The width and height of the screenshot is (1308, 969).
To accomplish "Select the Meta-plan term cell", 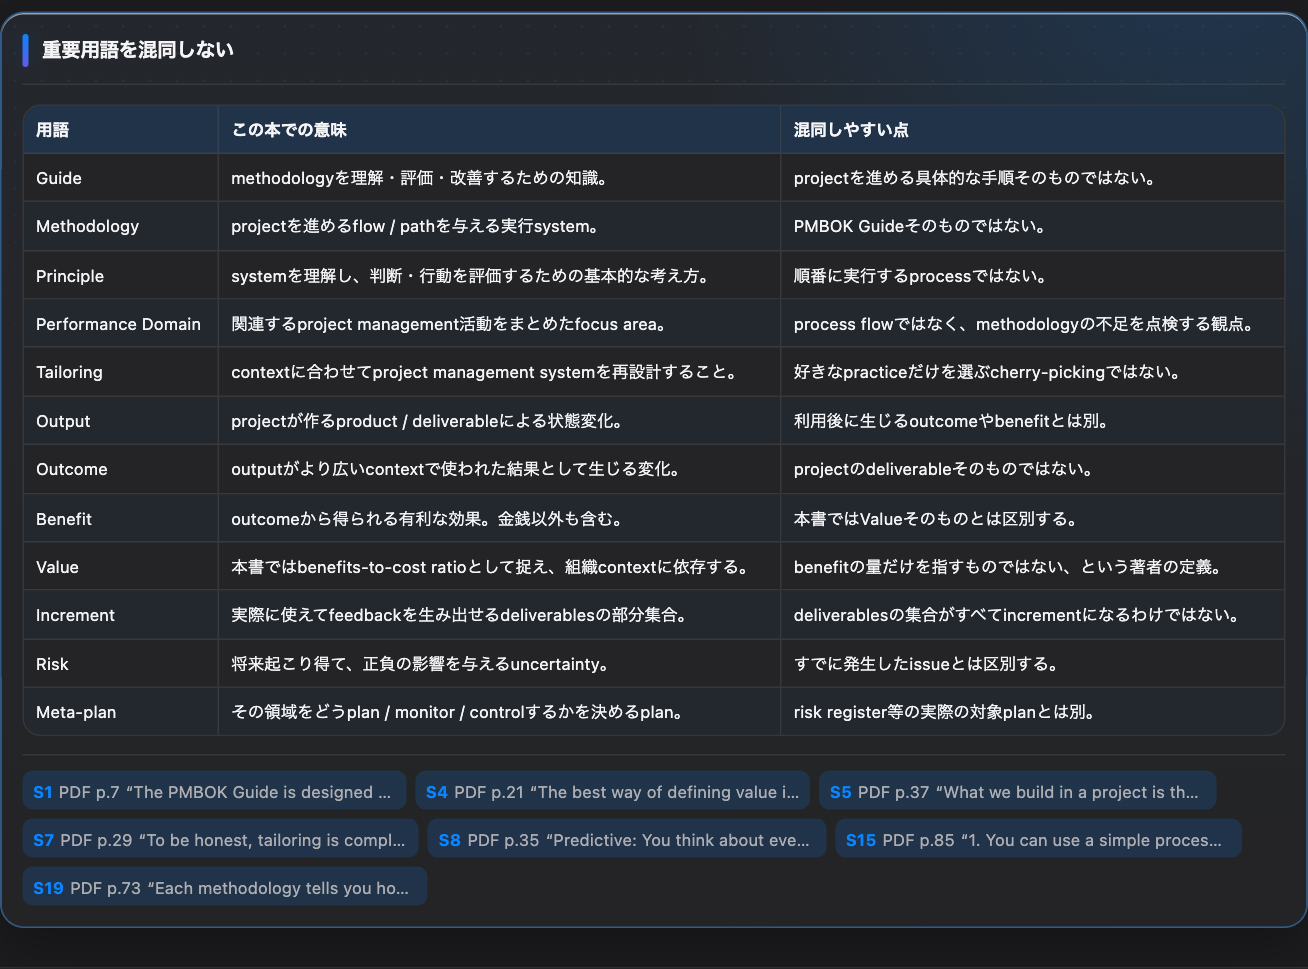I will (121, 712).
